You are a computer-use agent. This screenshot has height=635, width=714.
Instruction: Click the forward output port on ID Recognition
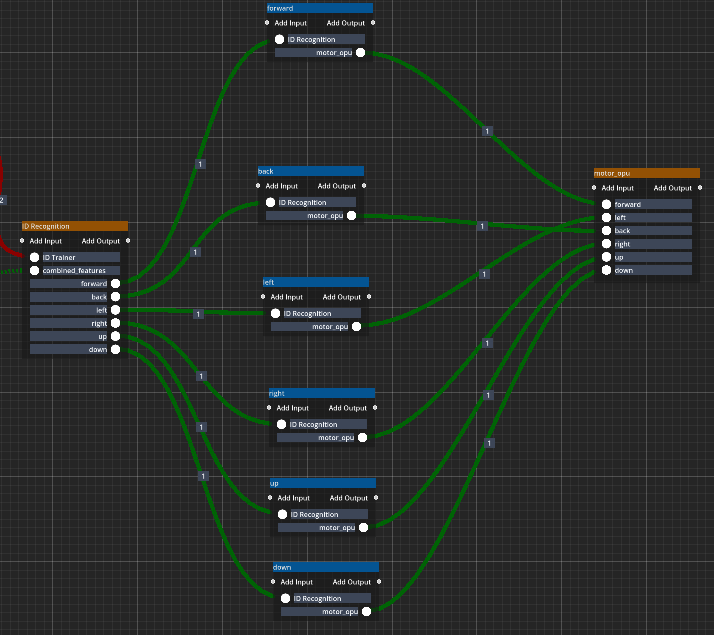[116, 283]
